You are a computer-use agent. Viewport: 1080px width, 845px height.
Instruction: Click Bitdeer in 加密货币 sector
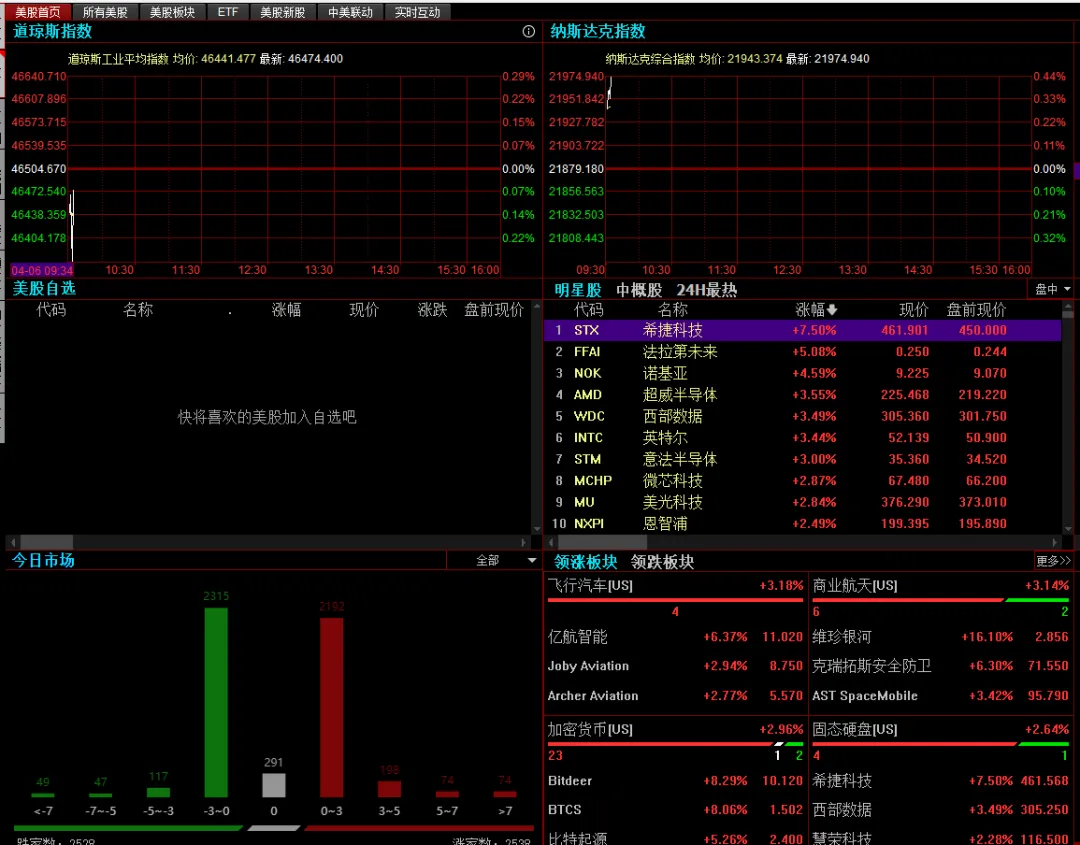pyautogui.click(x=570, y=781)
